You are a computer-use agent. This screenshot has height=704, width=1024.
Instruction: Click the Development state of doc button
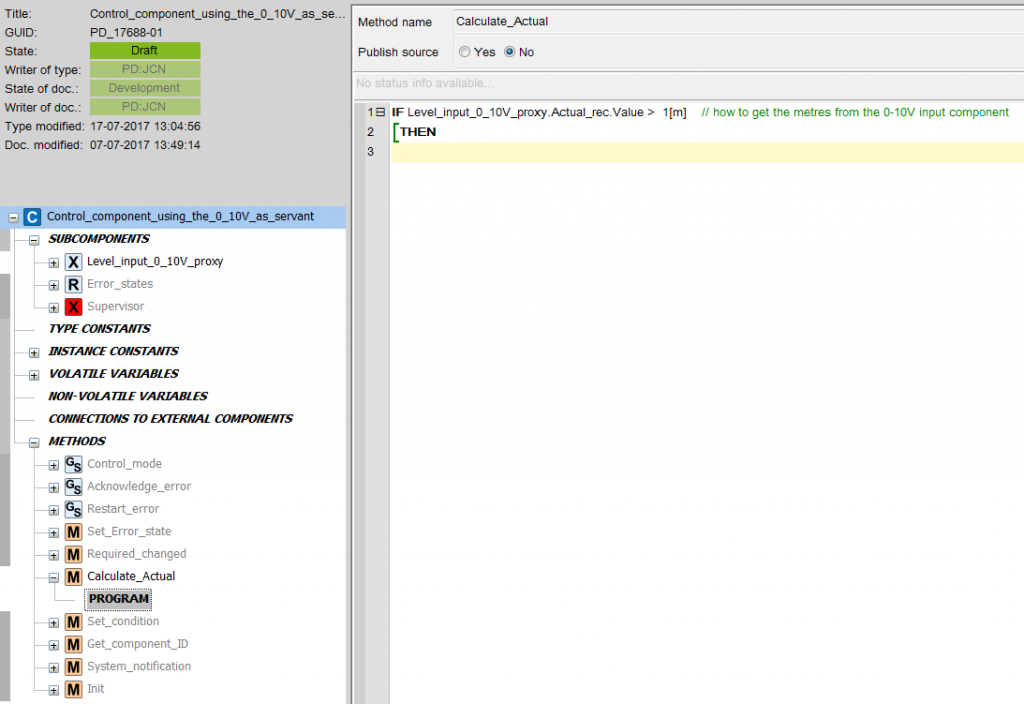(145, 88)
